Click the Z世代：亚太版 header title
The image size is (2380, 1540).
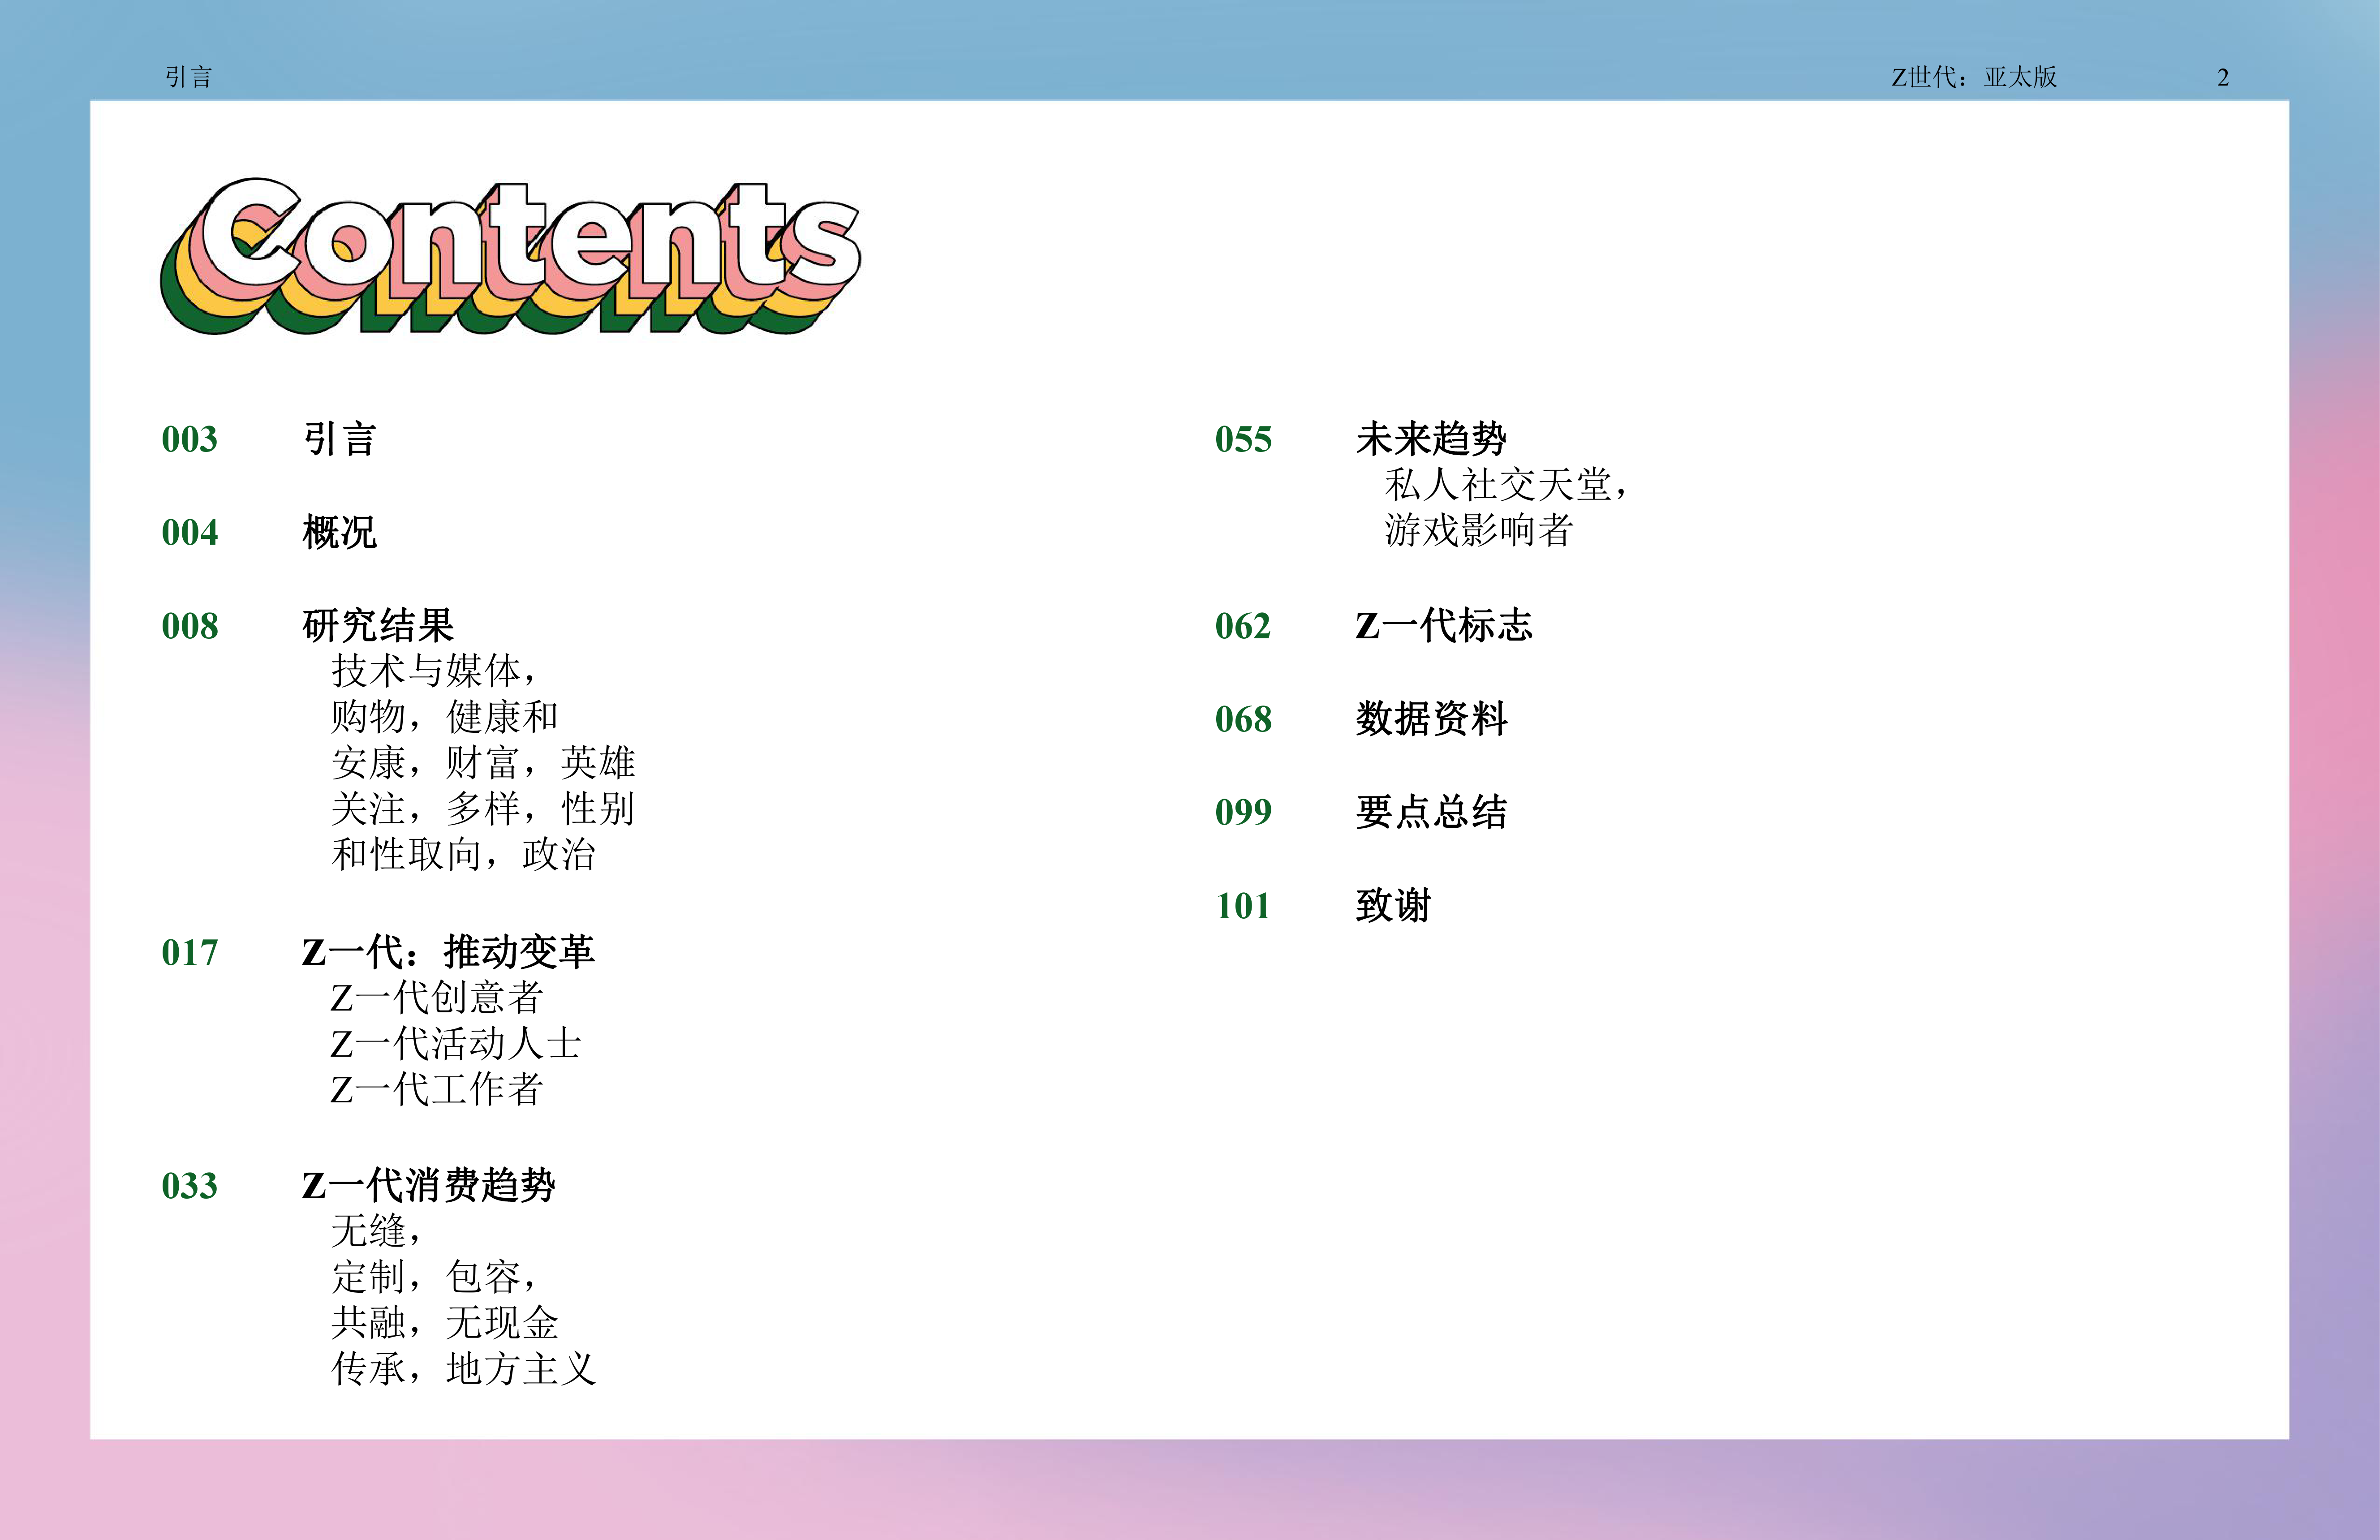(x=1973, y=77)
